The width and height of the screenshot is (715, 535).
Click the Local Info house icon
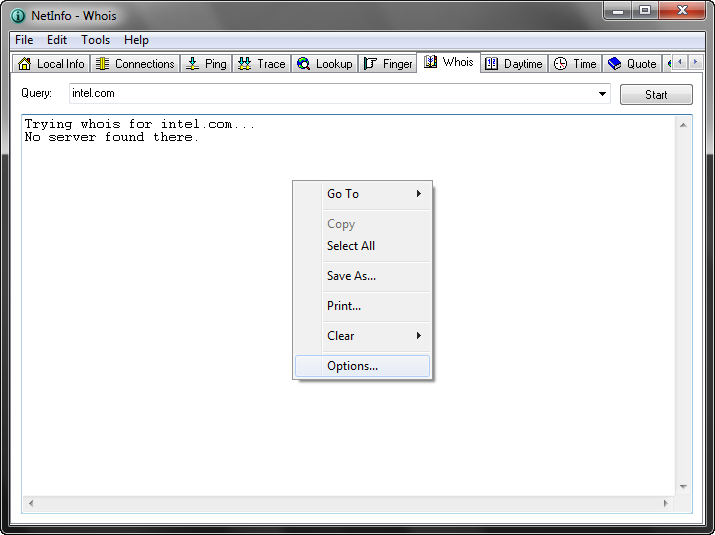(25, 64)
